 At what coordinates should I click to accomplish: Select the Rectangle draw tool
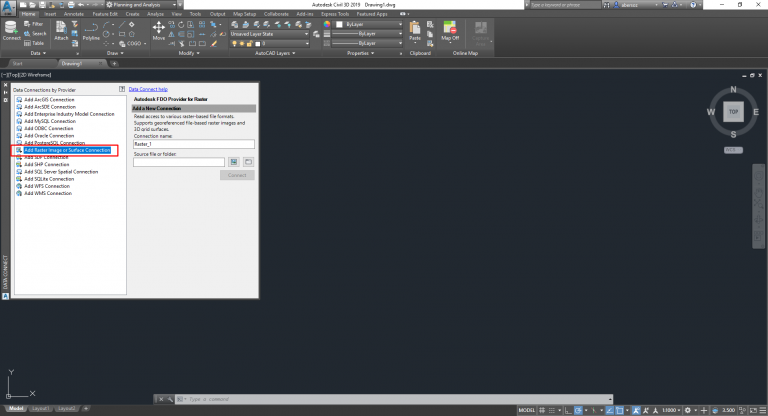122,34
